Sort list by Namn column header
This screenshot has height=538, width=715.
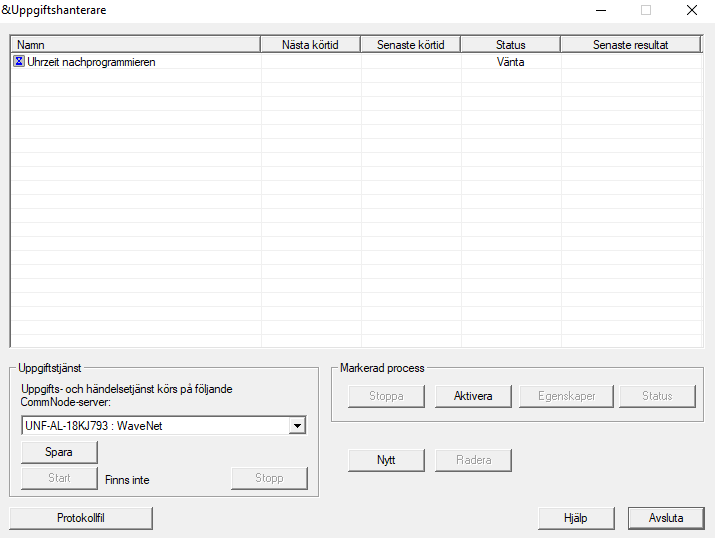point(135,45)
